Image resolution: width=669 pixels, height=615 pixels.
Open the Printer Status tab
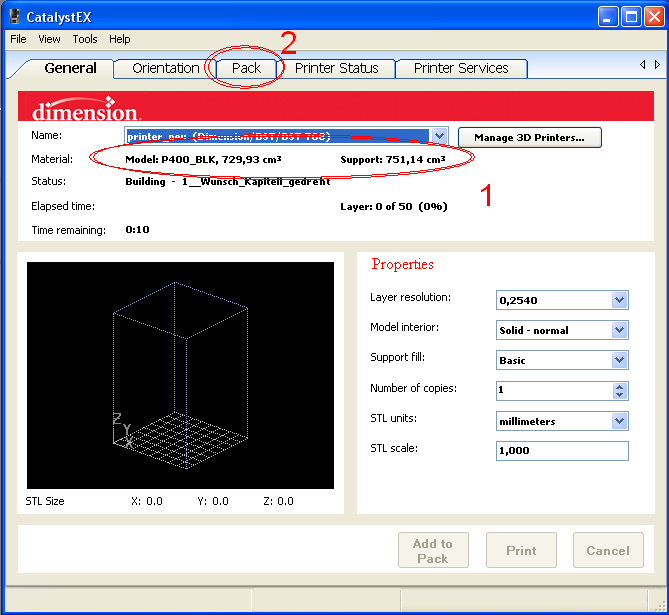336,68
